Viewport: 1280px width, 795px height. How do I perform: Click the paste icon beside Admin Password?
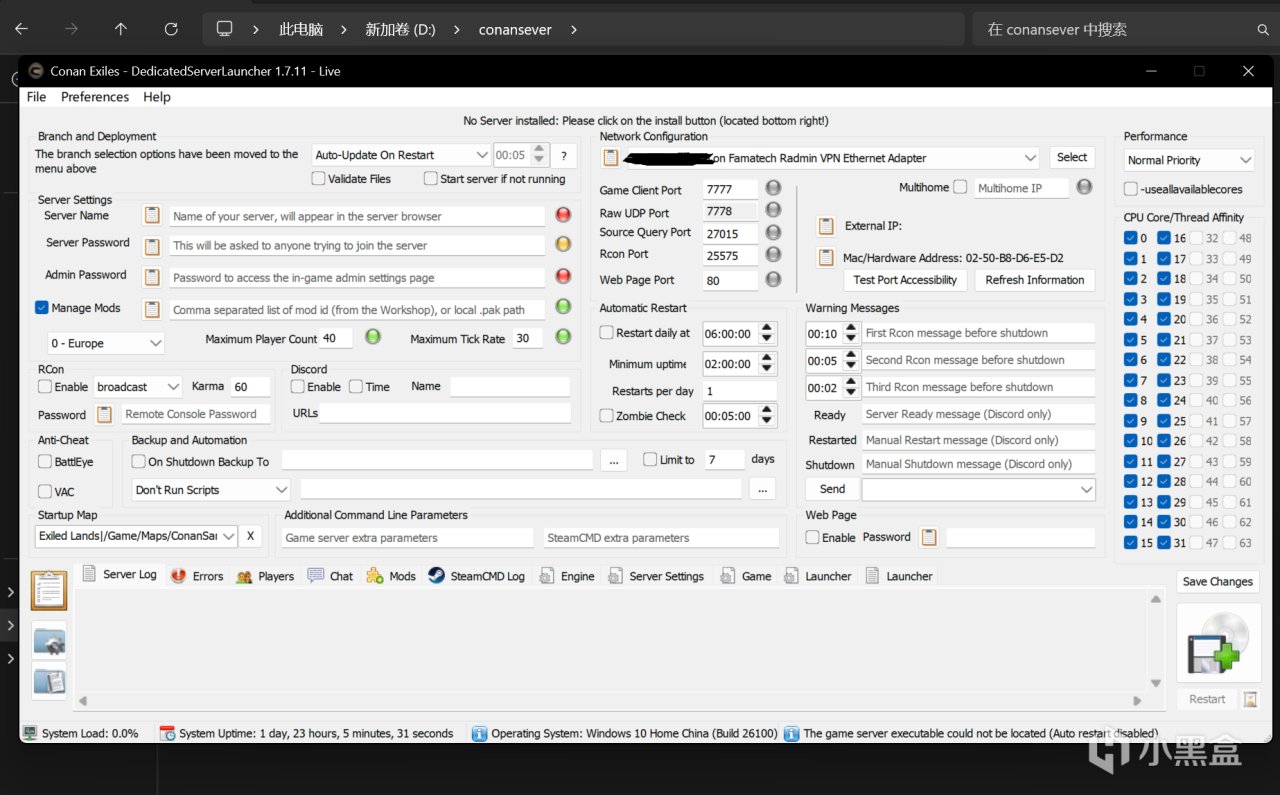coord(152,277)
